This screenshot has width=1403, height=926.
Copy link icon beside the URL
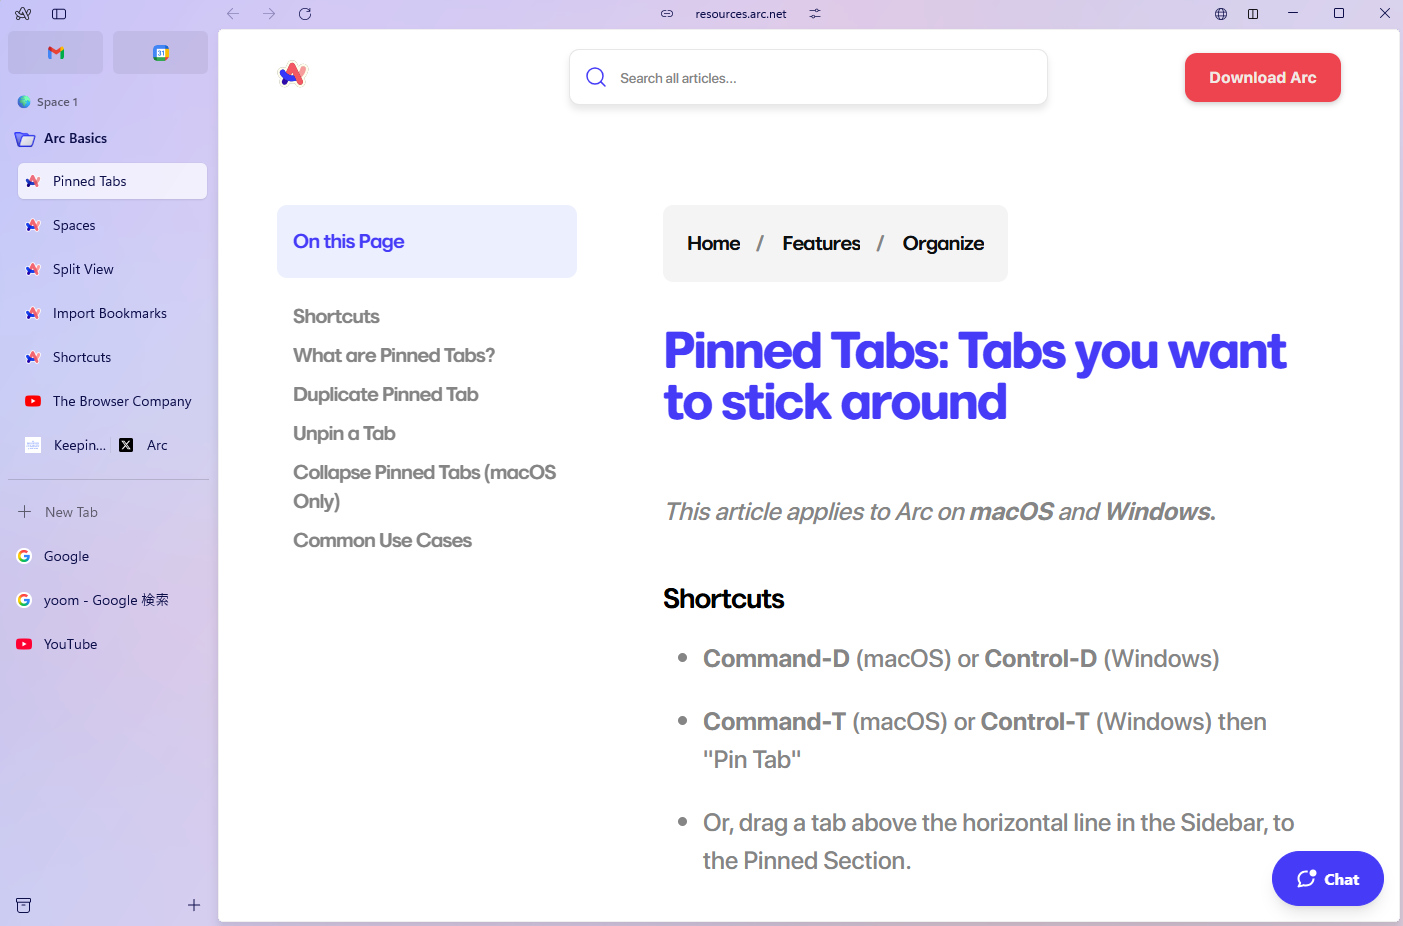click(x=667, y=14)
